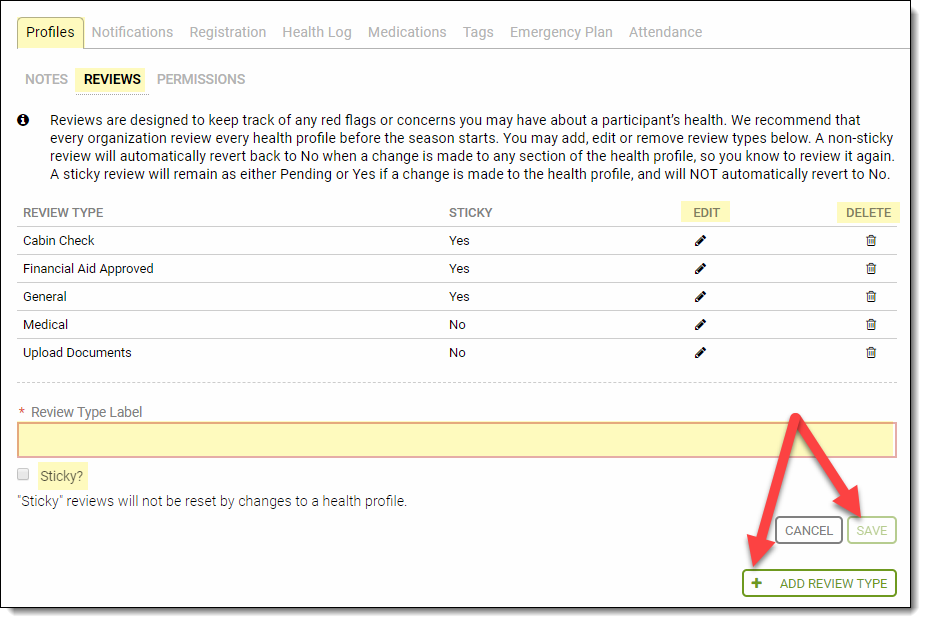The width and height of the screenshot is (926, 623).
Task: Edit the Upload Documents review type
Action: [x=700, y=353]
